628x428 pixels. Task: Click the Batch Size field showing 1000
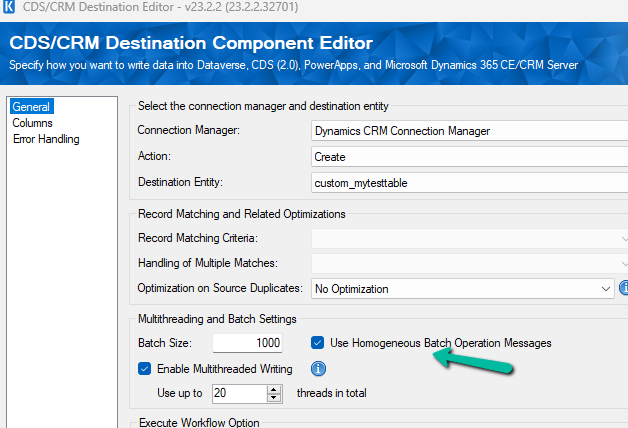point(247,343)
